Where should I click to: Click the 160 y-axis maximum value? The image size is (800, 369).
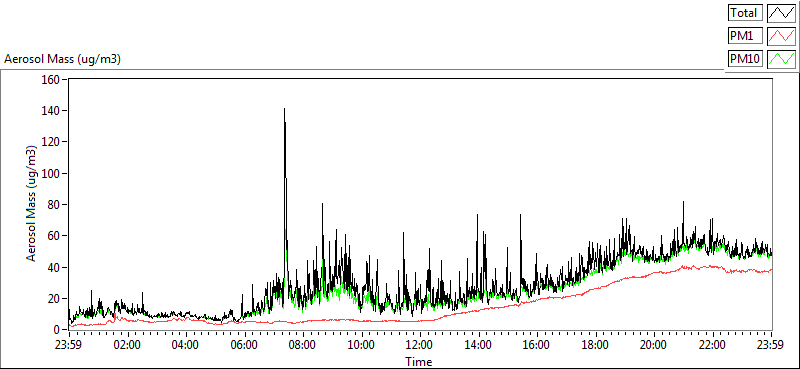[53, 79]
